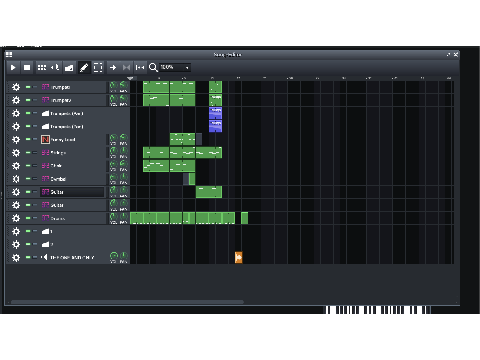The height and width of the screenshot is (360, 480).
Task: Click the orange sample clip in timeline
Action: click(239, 257)
